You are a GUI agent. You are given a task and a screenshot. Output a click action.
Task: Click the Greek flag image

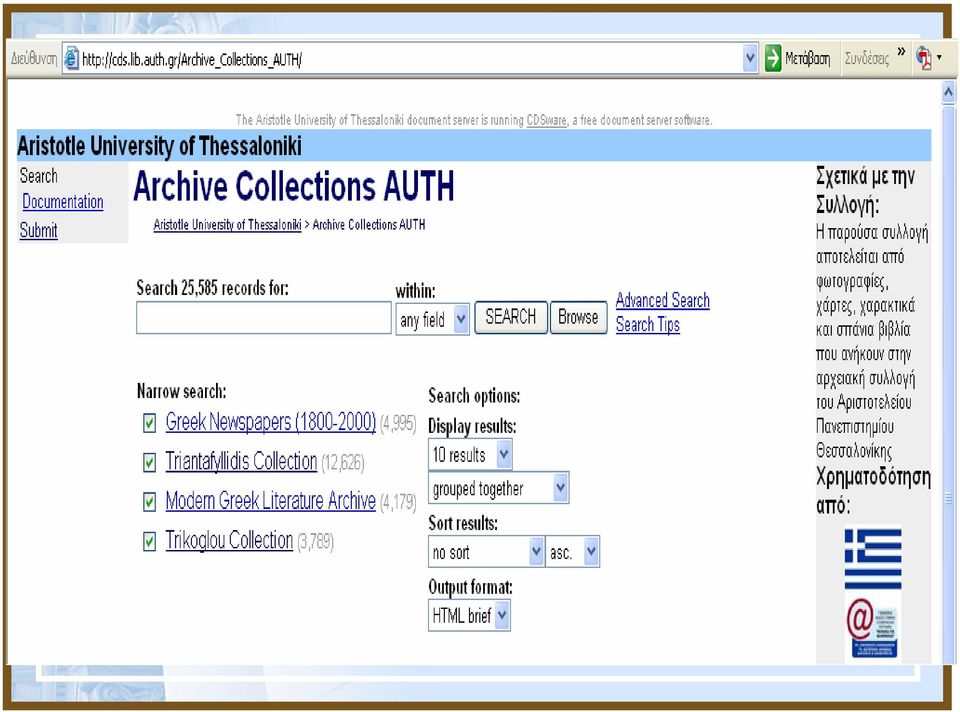click(x=873, y=559)
